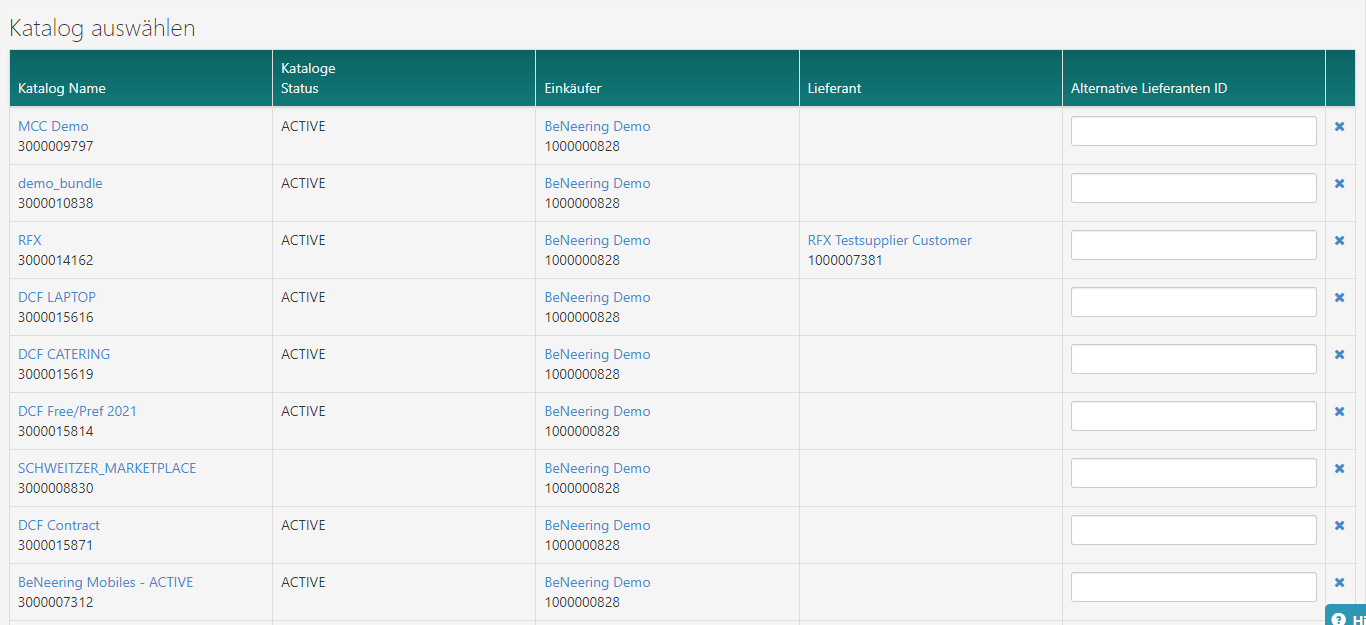Delete the demo_bundle row with X icon
Viewport: 1366px width, 625px height.
[1339, 184]
